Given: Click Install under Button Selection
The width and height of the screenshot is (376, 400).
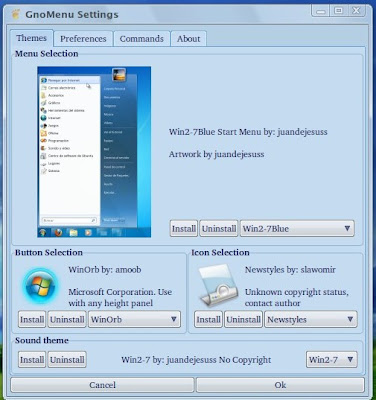Looking at the screenshot, I should [x=32, y=319].
